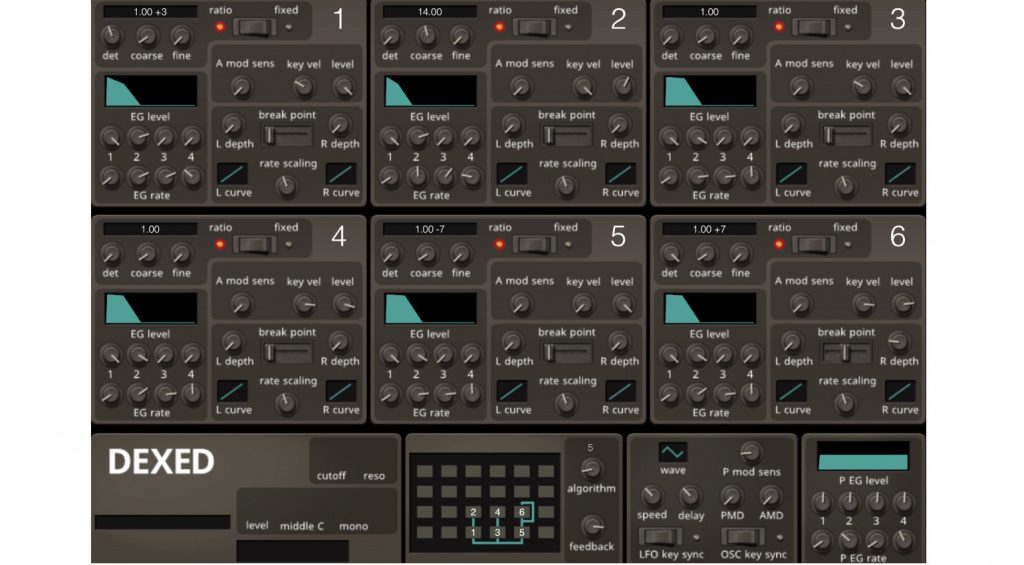The height and width of the screenshot is (565, 1024).
Task: Adjust the LFO speed knob
Action: (651, 496)
